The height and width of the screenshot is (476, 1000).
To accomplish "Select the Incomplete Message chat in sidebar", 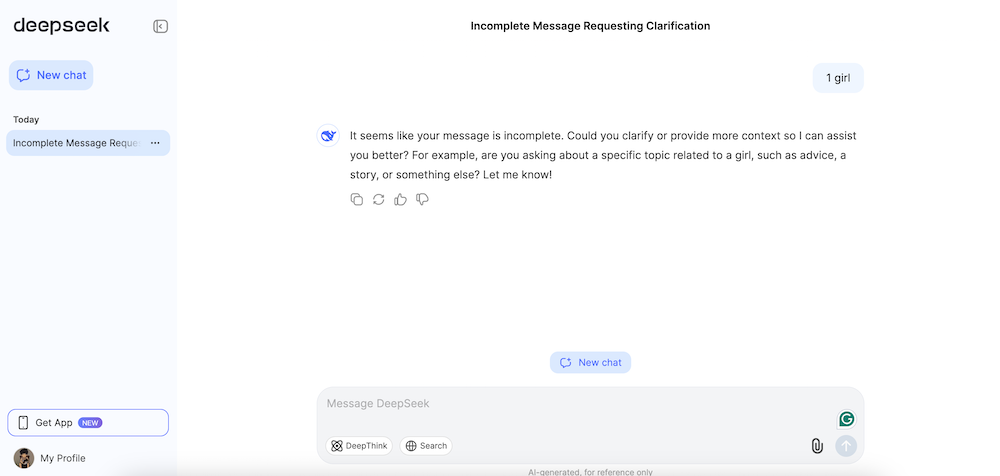I will tap(76, 143).
